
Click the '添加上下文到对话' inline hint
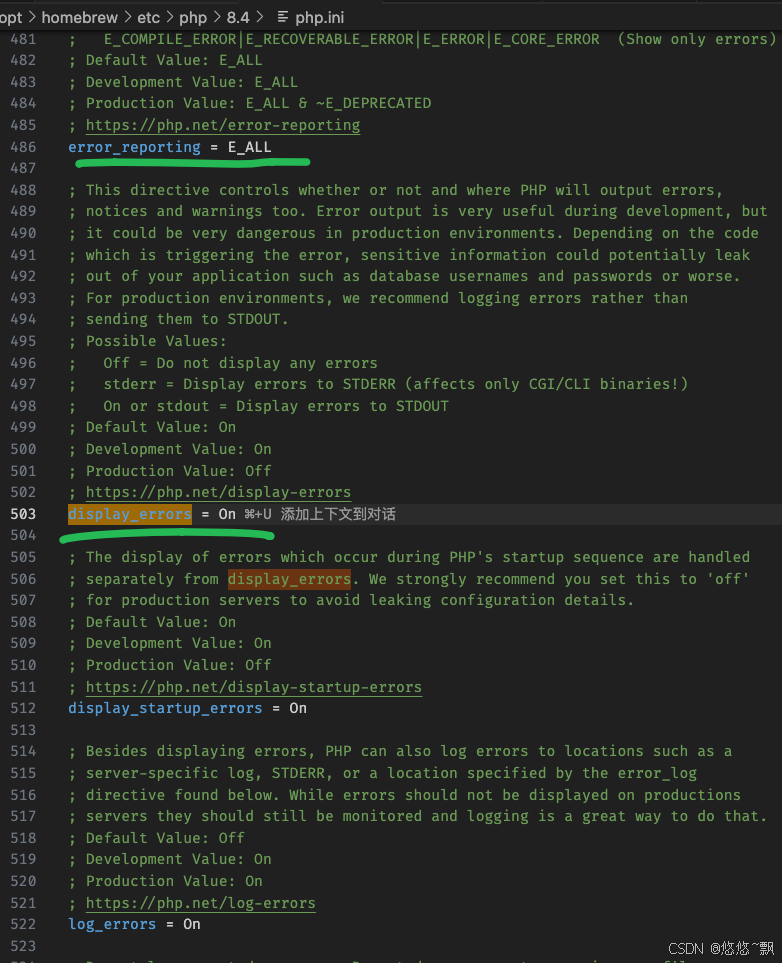tap(338, 514)
